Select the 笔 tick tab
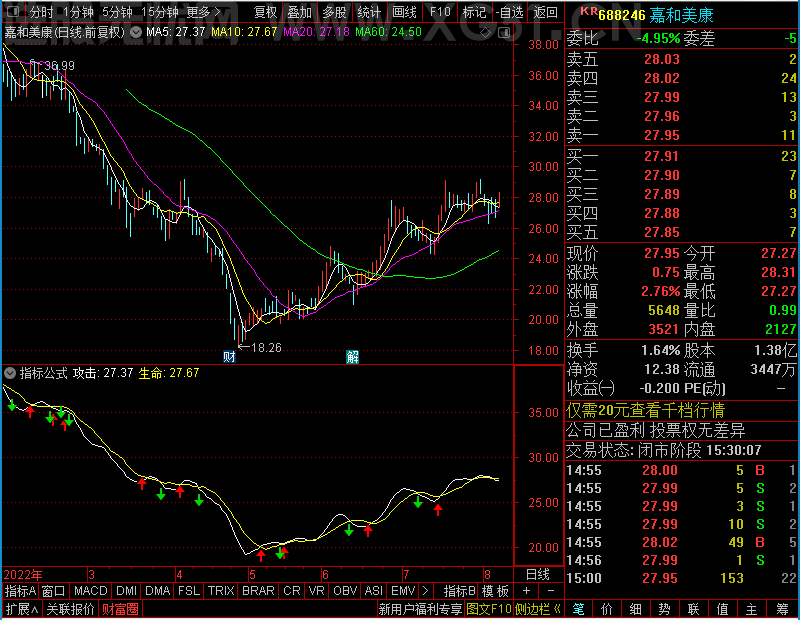800x620 pixels. coord(578,609)
